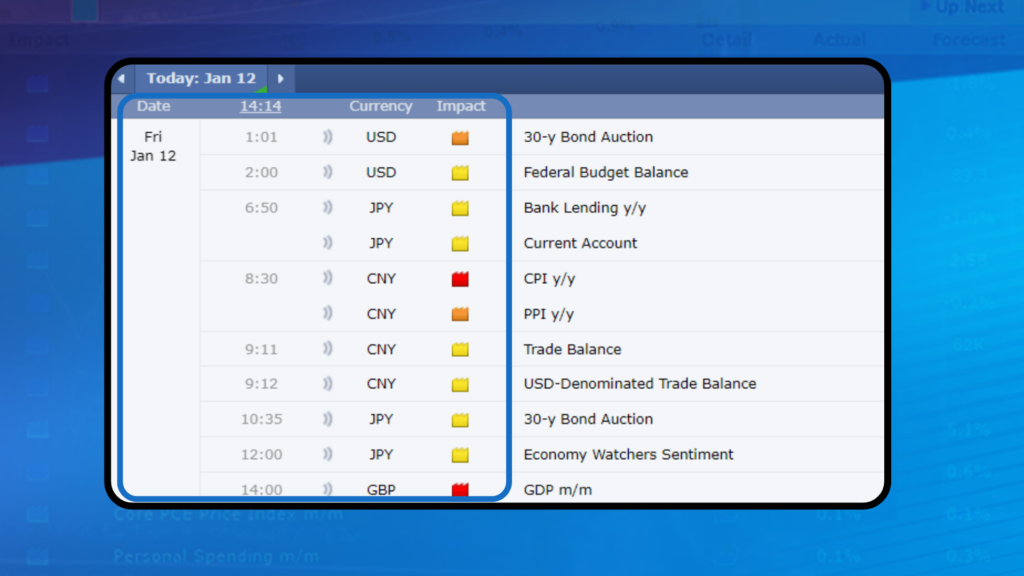Click the sound alert icon for the 9:11 Trade Balance row
Viewport: 1024px width, 576px height.
click(327, 349)
